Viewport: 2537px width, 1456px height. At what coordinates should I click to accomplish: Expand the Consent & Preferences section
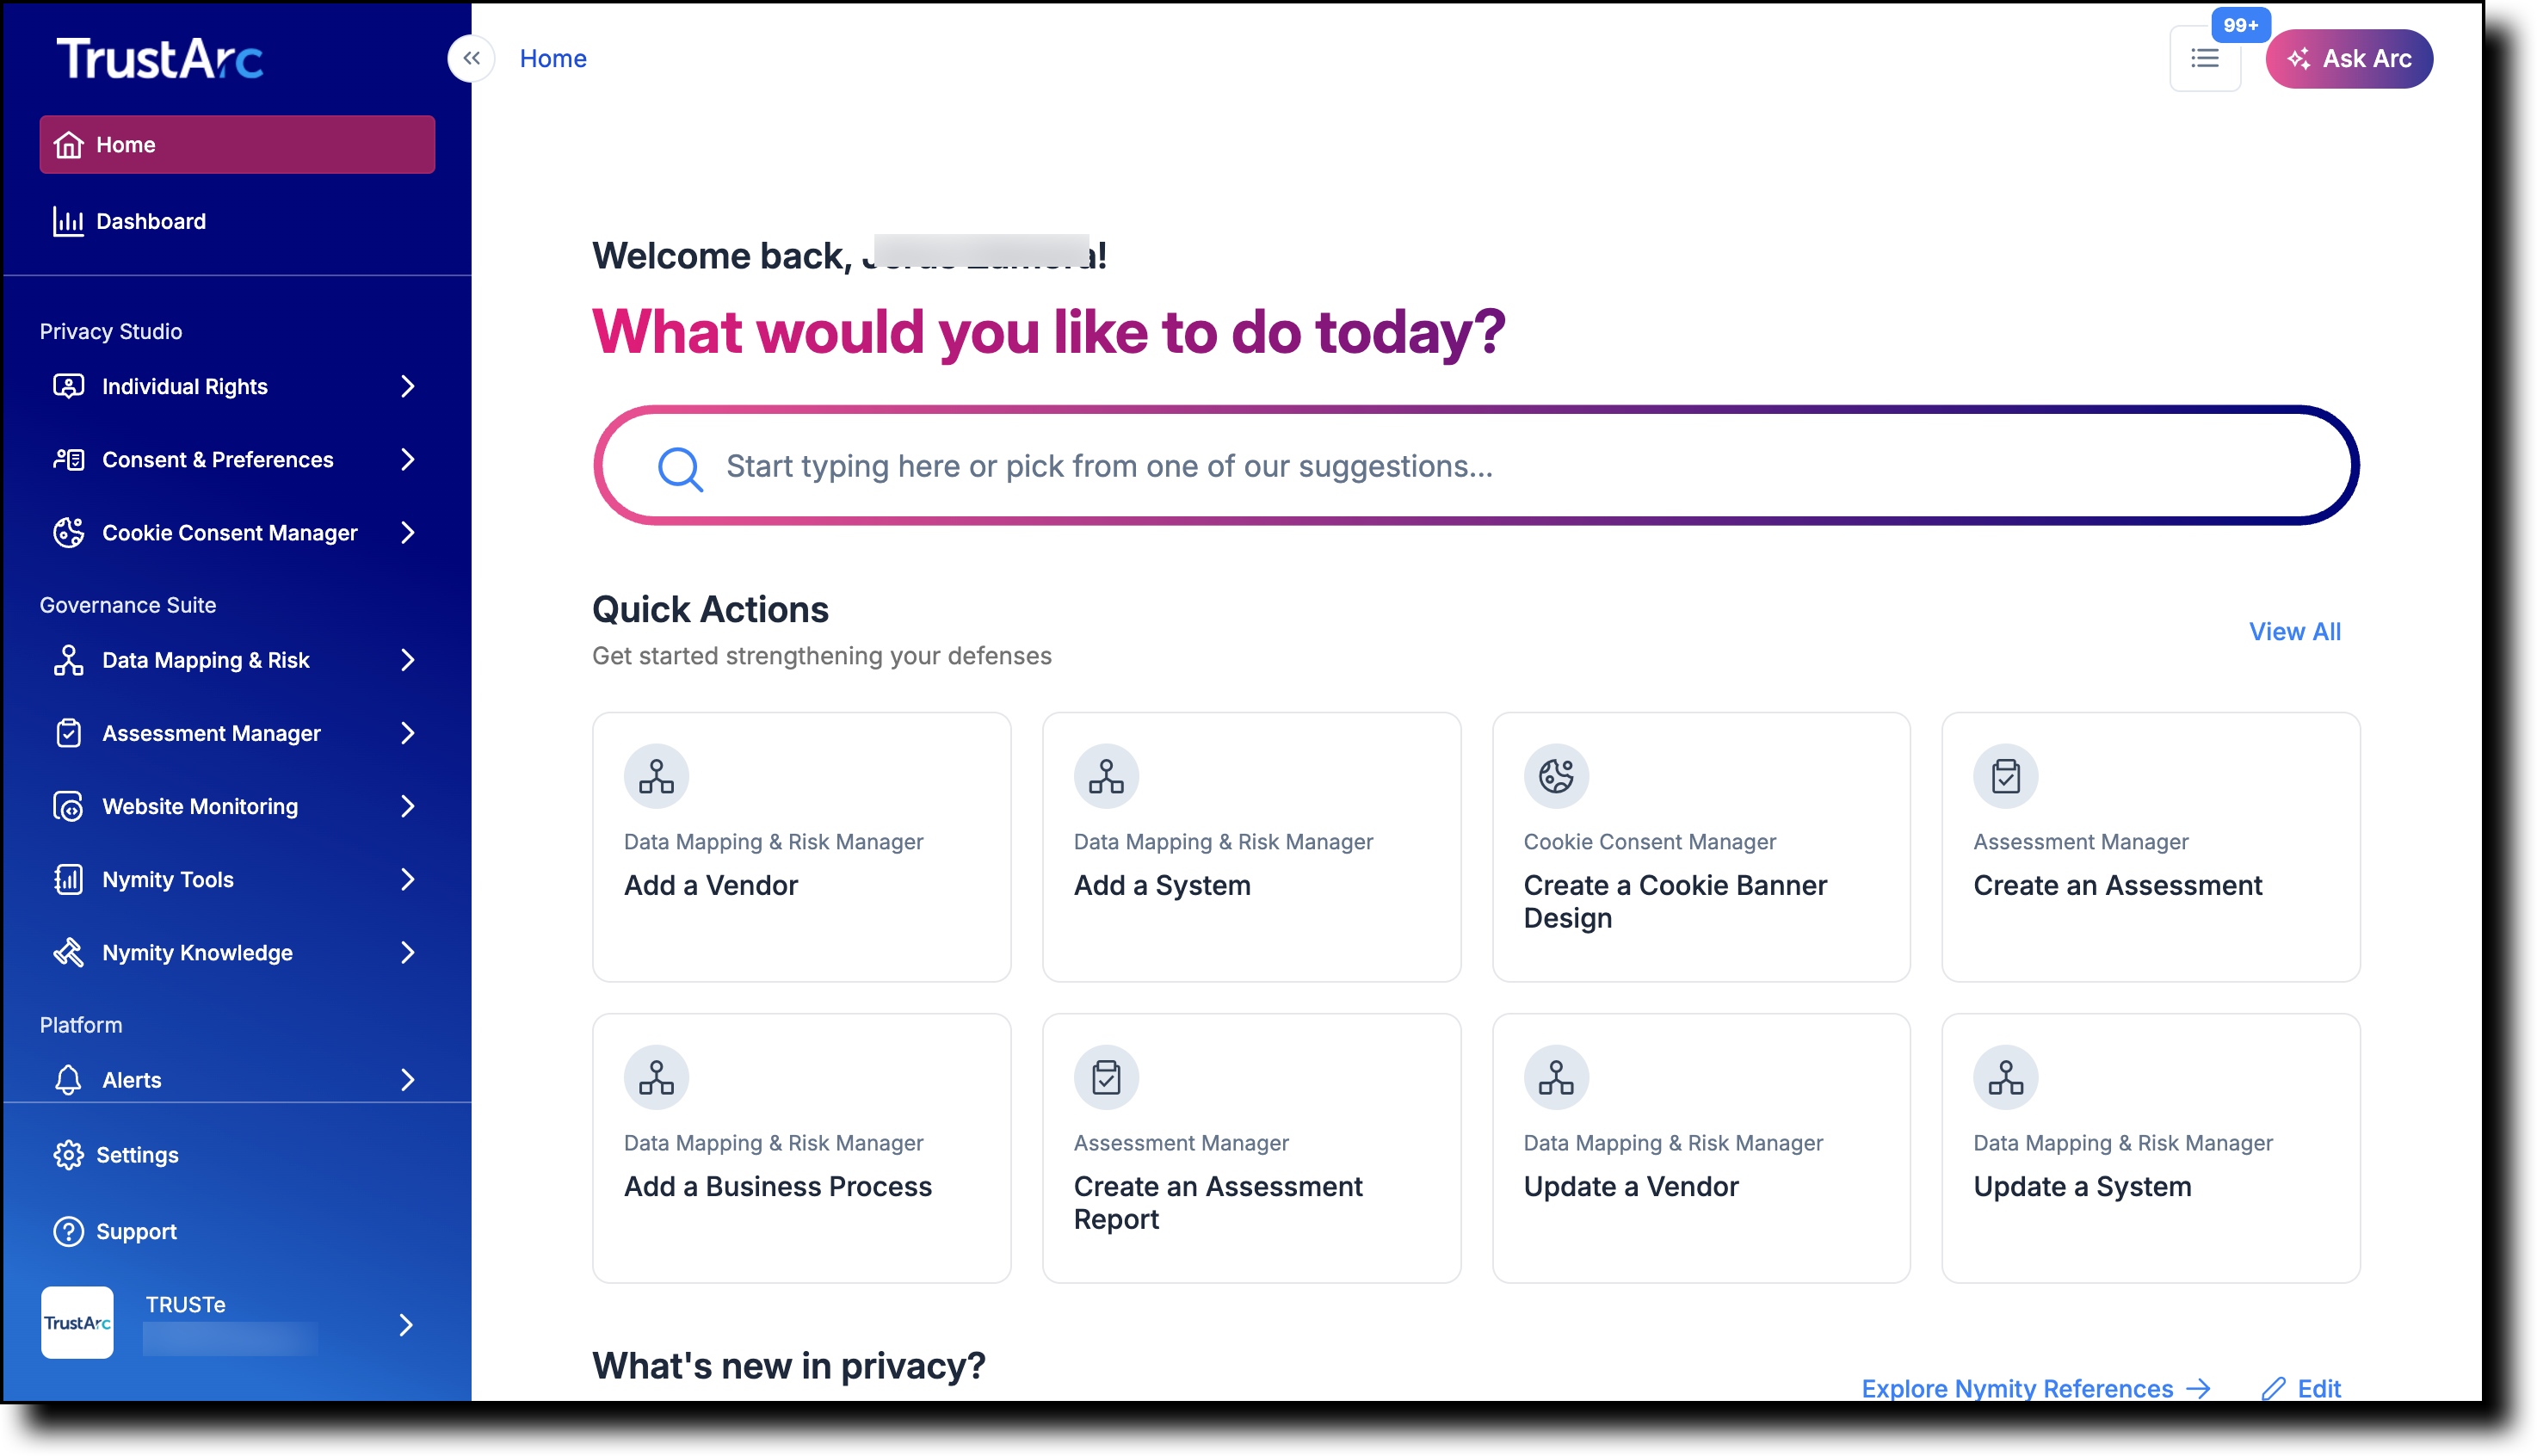point(409,460)
